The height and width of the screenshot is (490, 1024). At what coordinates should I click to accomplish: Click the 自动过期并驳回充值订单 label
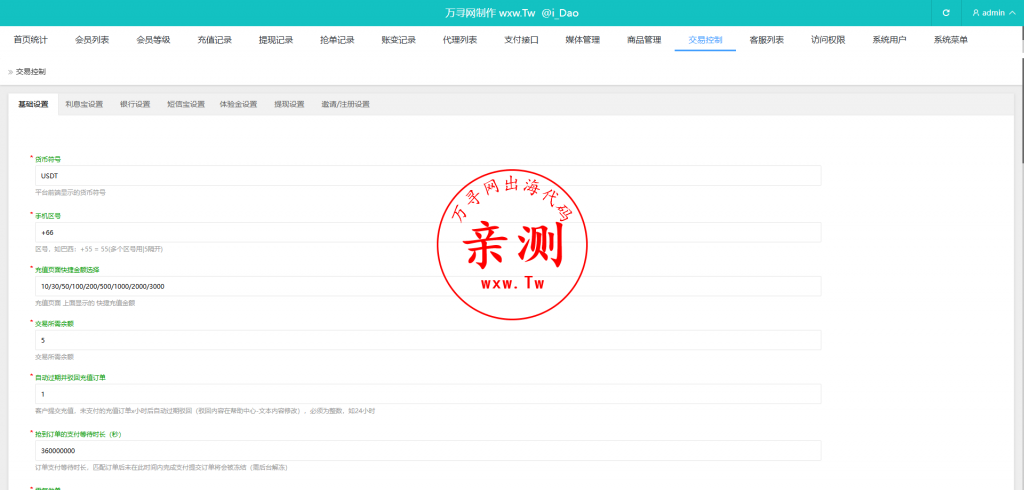70,377
